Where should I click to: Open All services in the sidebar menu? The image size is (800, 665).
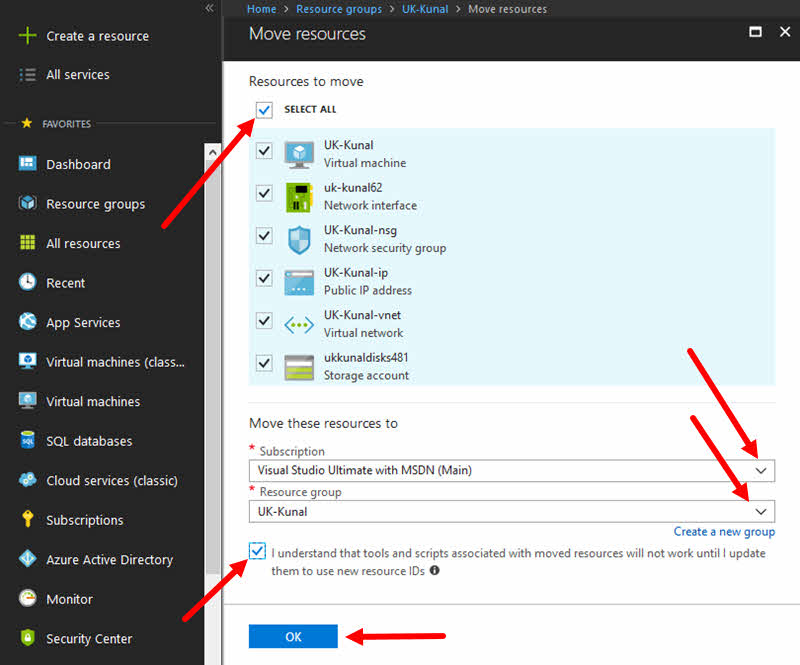78,75
